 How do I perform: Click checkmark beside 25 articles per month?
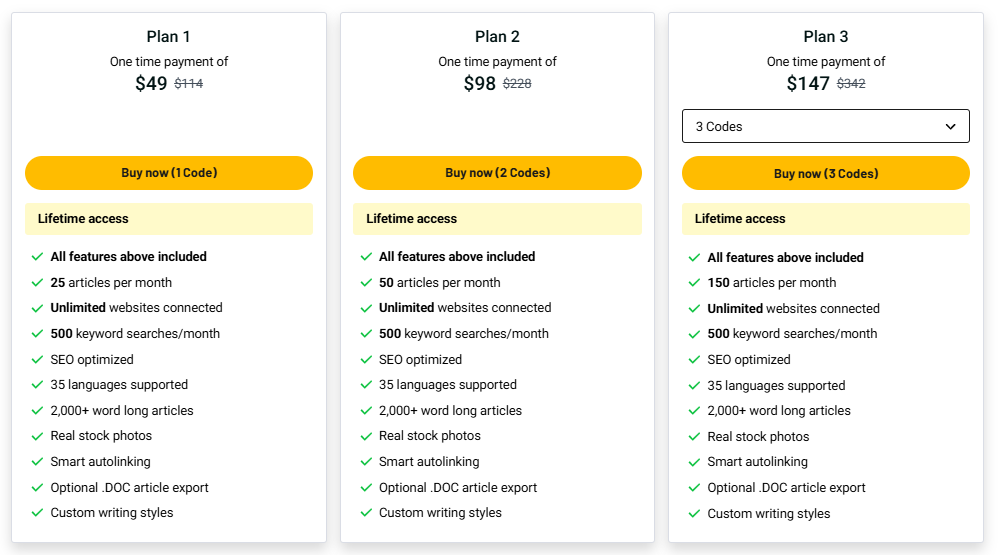[38, 283]
